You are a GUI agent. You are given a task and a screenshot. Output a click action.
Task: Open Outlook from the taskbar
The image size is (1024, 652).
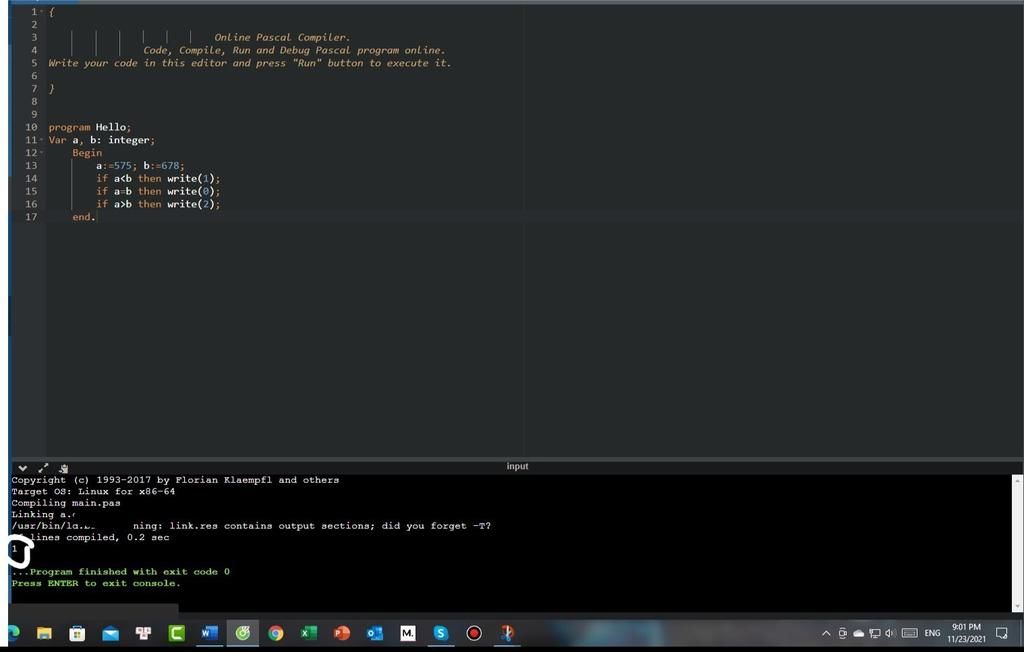375,633
